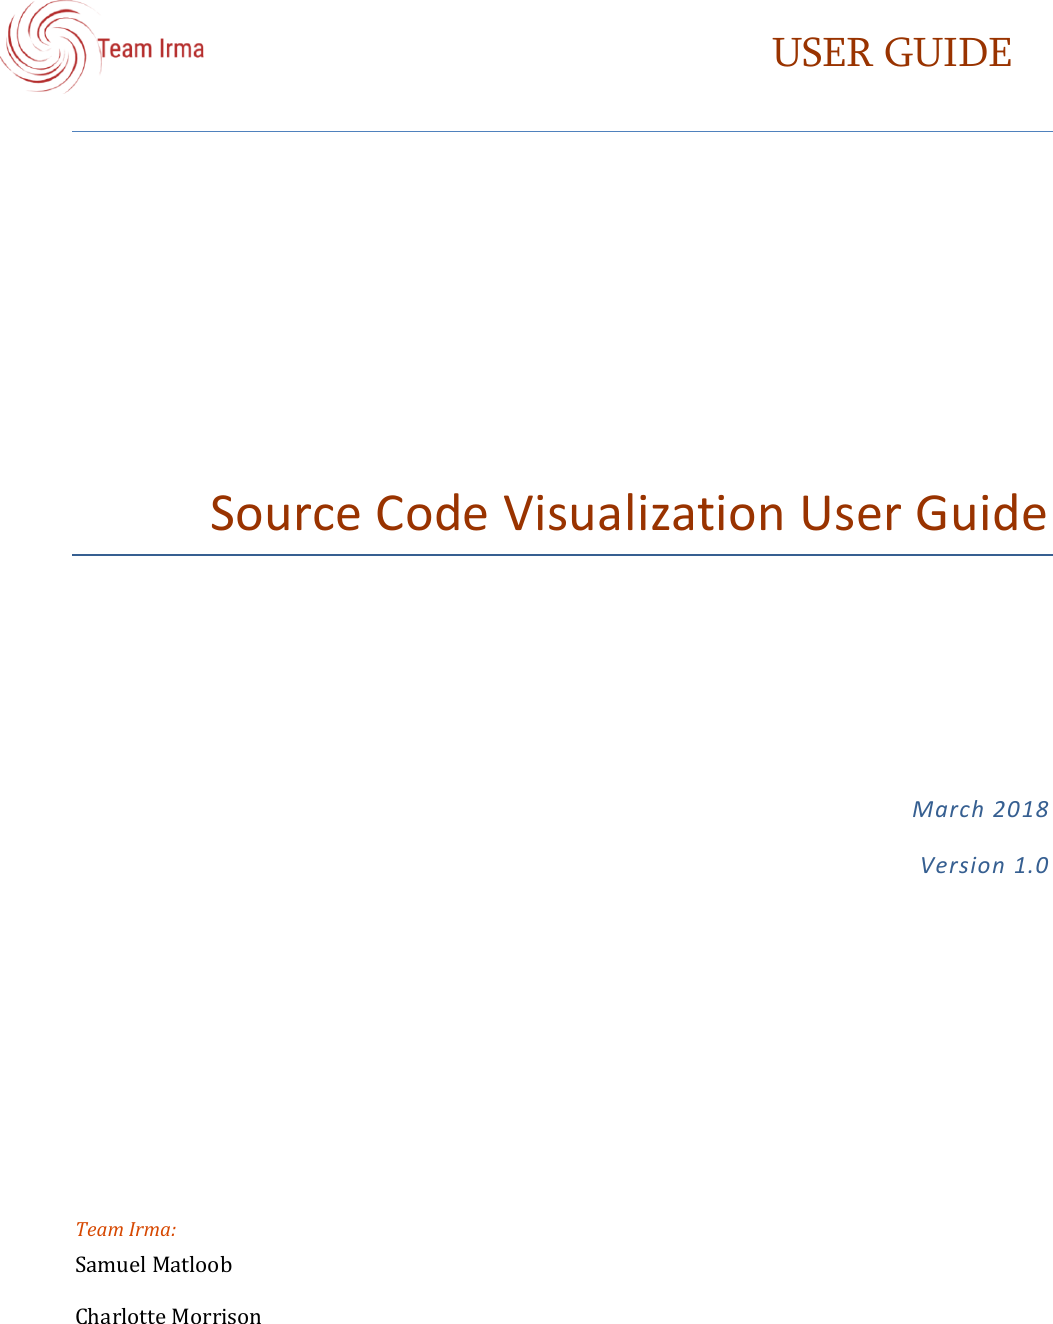Screen dimensions: 1053x1324
Task: Select the author name Samuel Matloob
Action: click(x=152, y=1264)
